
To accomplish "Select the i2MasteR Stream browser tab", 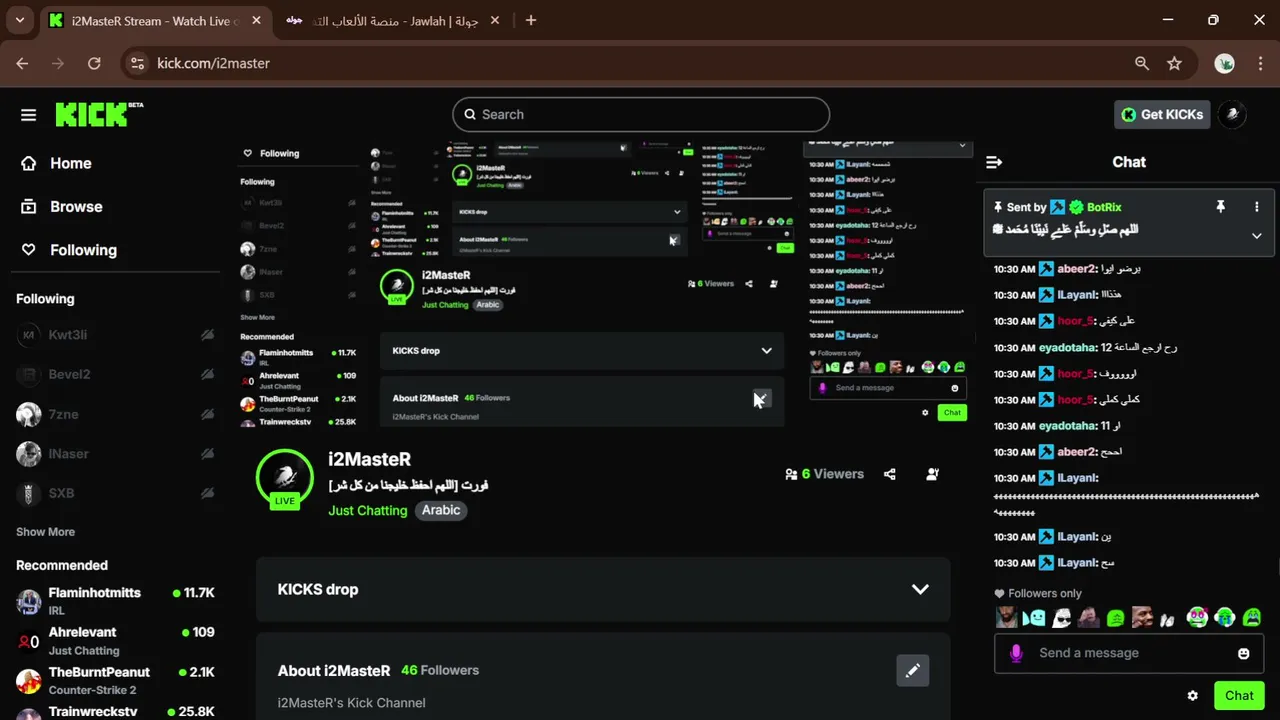I will click(155, 21).
